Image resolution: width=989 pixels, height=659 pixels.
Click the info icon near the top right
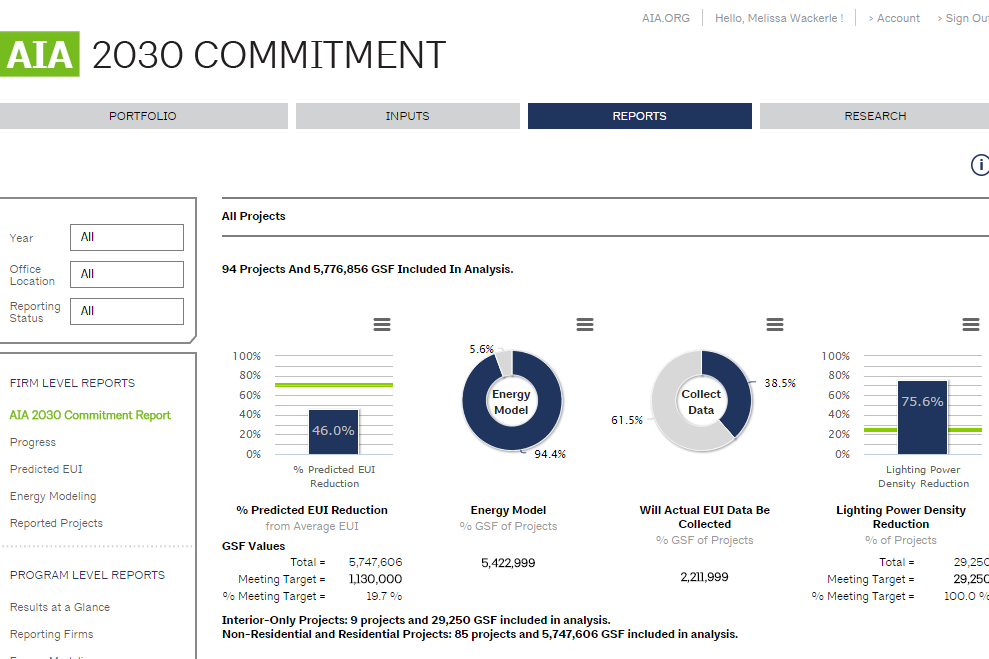[980, 165]
